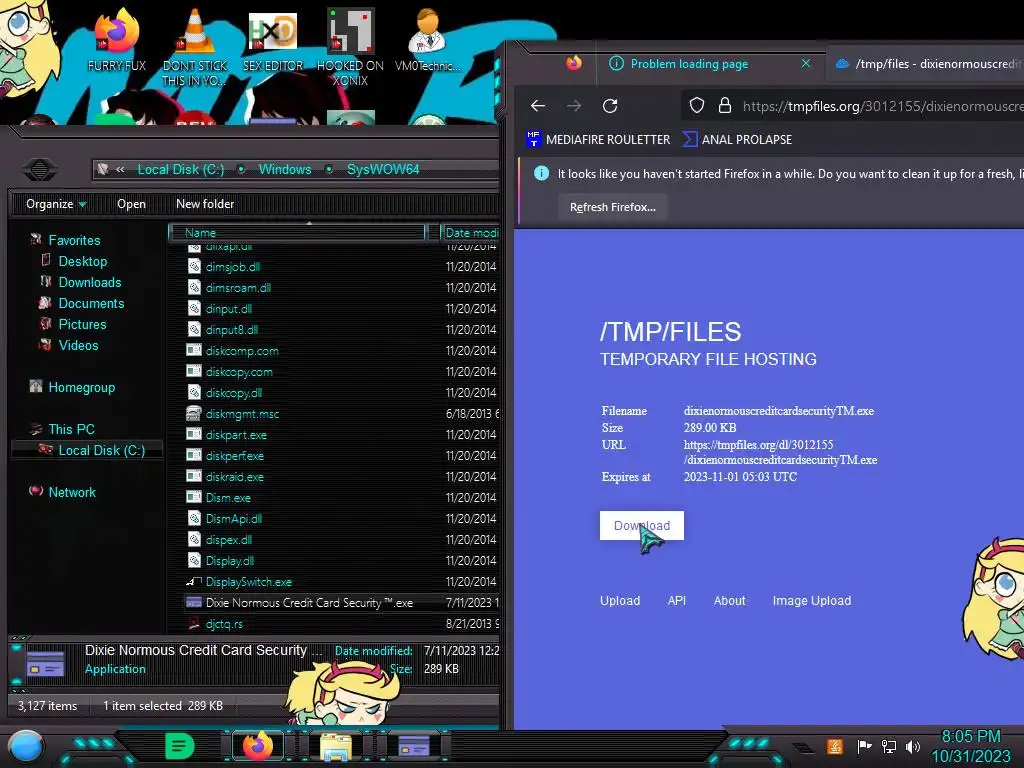Select the diskcomp.com file
Viewport: 1024px width, 768px height.
click(242, 351)
